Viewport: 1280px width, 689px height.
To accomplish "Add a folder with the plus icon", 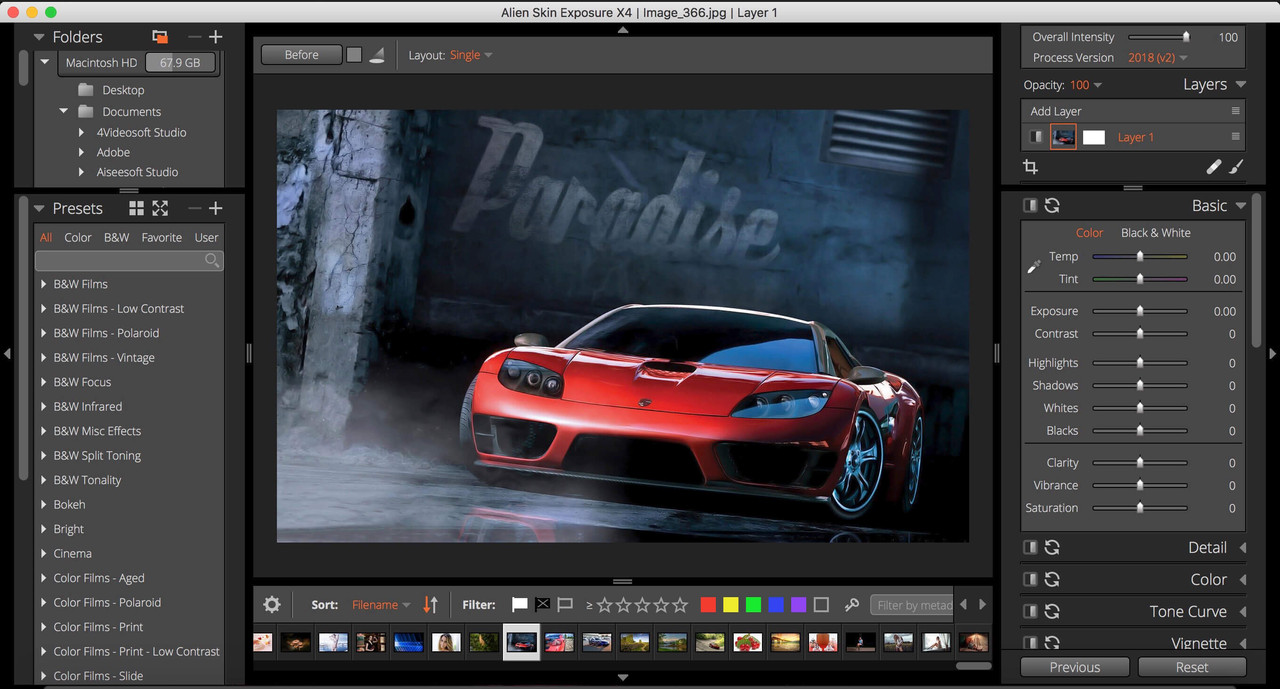I will point(215,37).
